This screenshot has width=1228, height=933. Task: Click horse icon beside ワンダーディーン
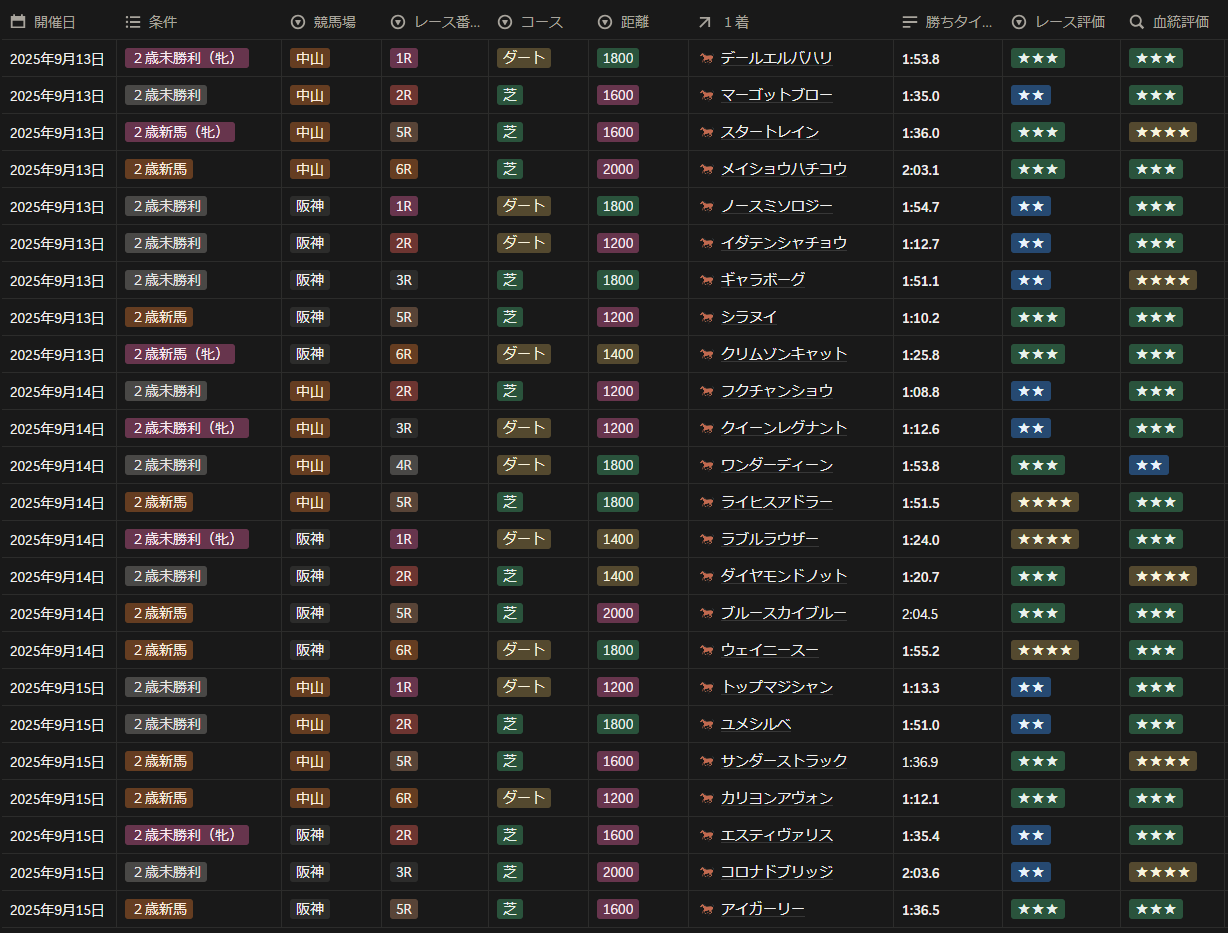pos(707,465)
